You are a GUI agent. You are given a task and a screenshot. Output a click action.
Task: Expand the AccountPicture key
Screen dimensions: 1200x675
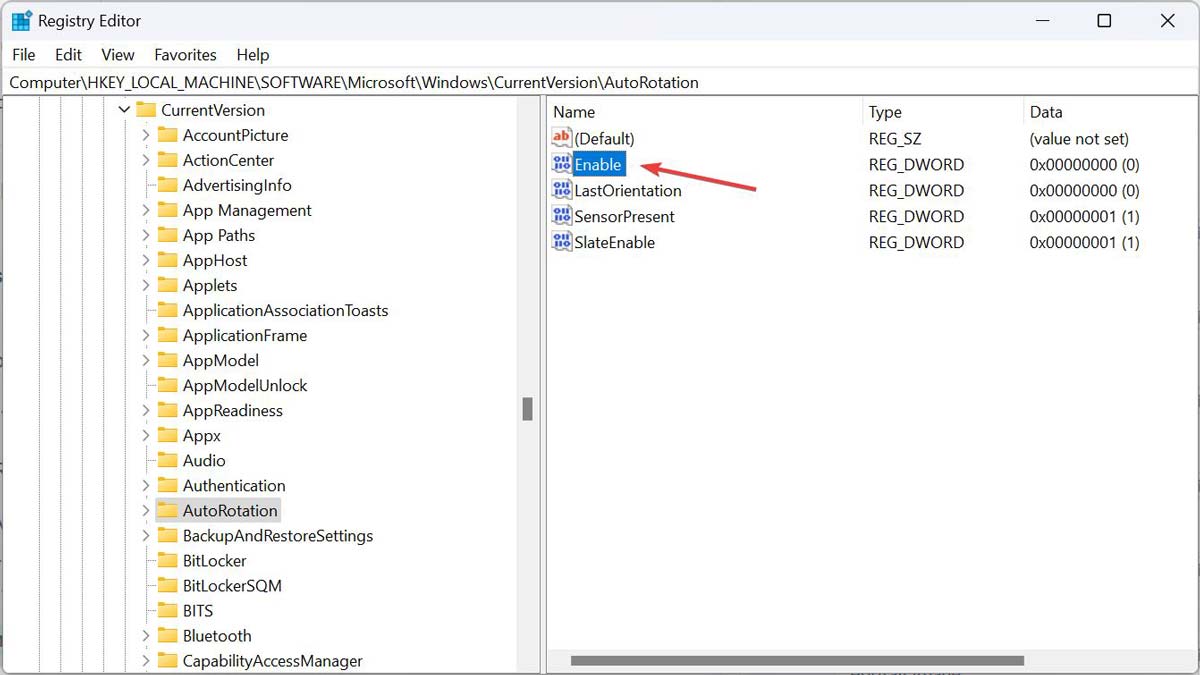(146, 135)
